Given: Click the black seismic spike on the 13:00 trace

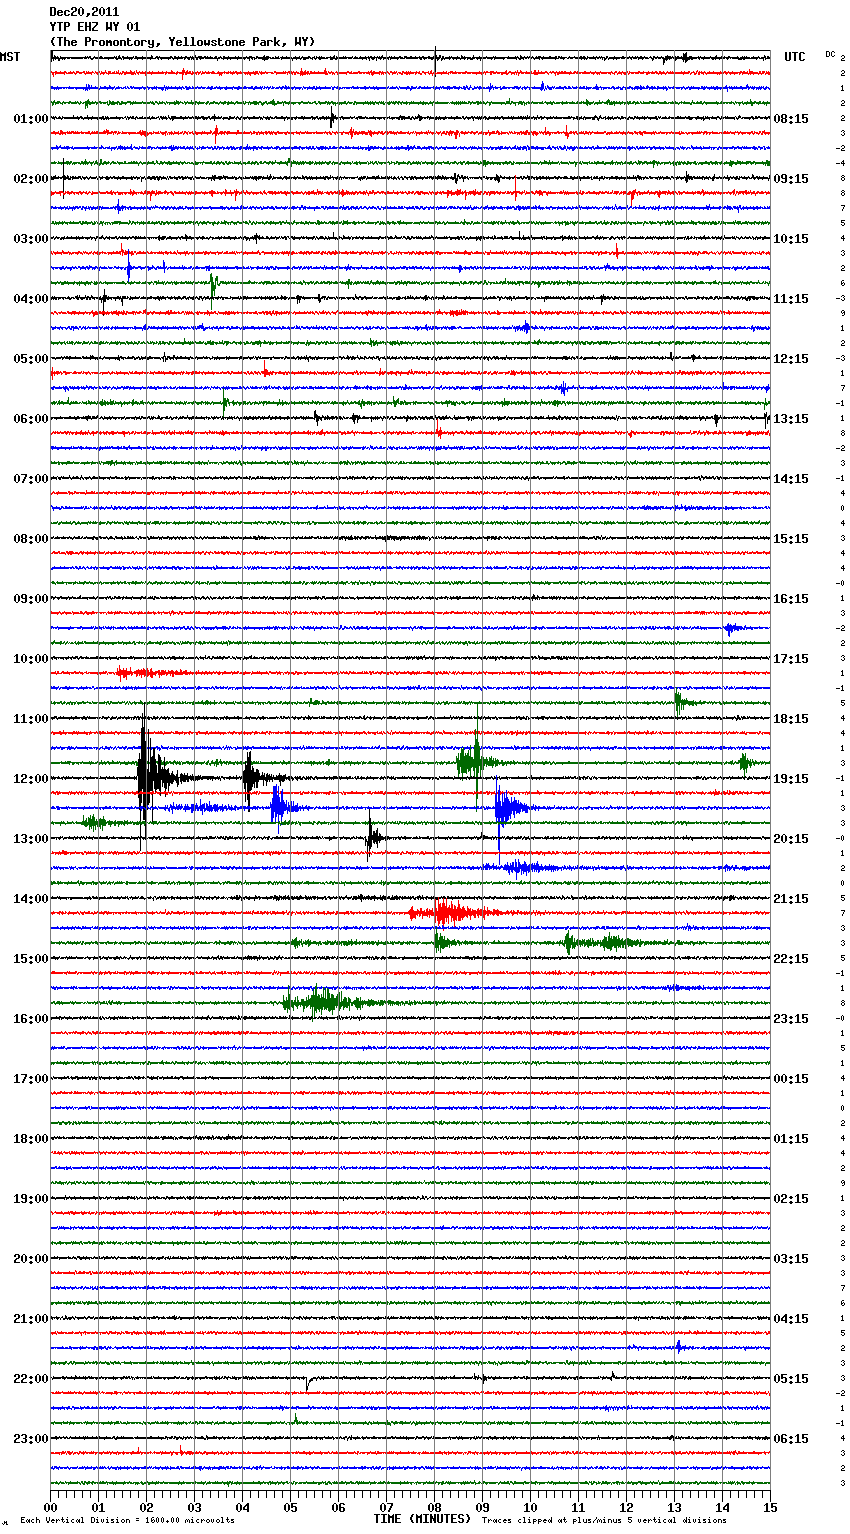Looking at the screenshot, I should tap(372, 838).
